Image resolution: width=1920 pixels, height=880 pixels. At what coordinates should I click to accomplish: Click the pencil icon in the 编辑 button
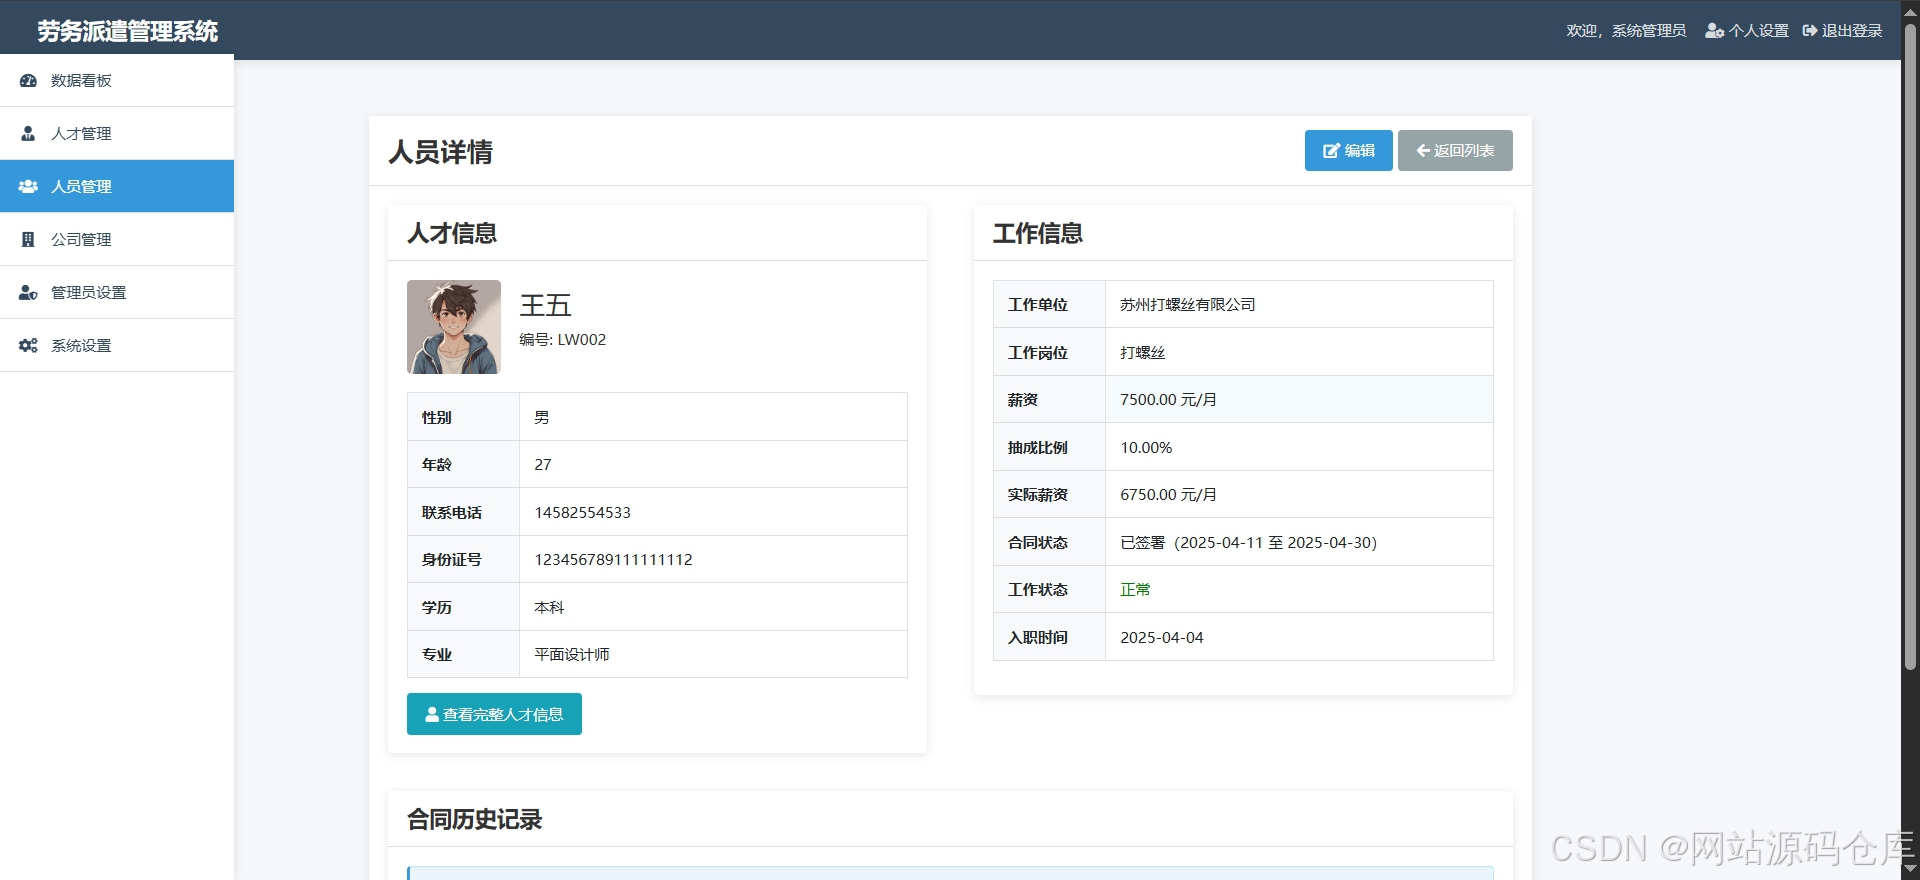click(x=1331, y=151)
